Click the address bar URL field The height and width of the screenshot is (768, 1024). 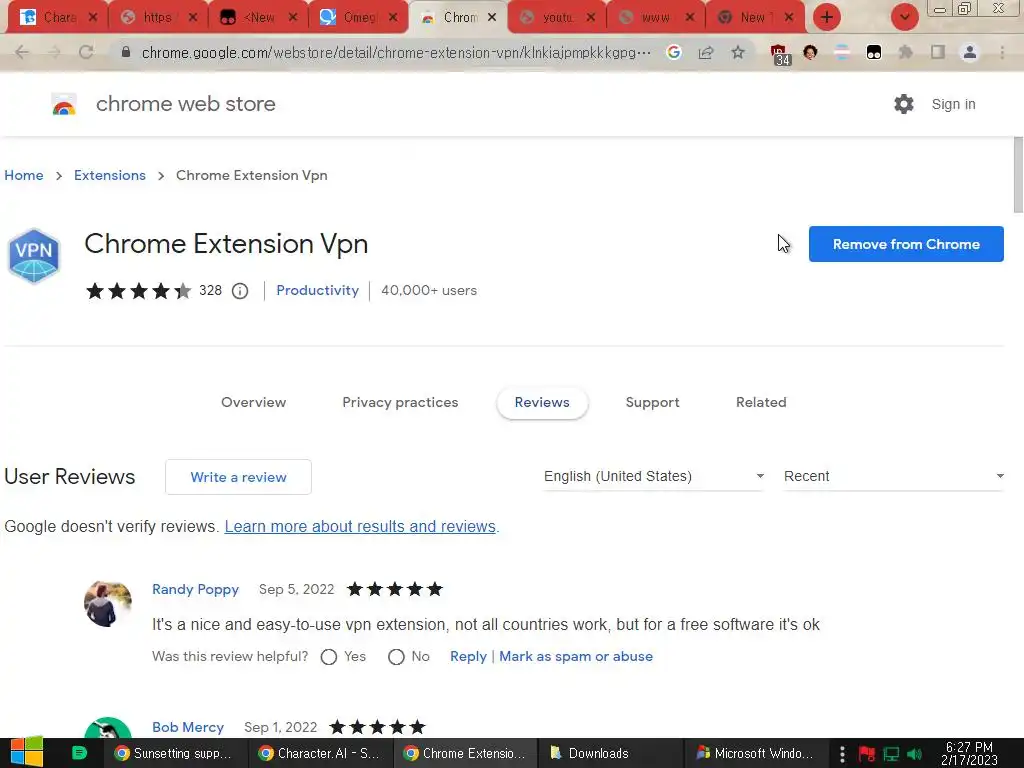396,53
